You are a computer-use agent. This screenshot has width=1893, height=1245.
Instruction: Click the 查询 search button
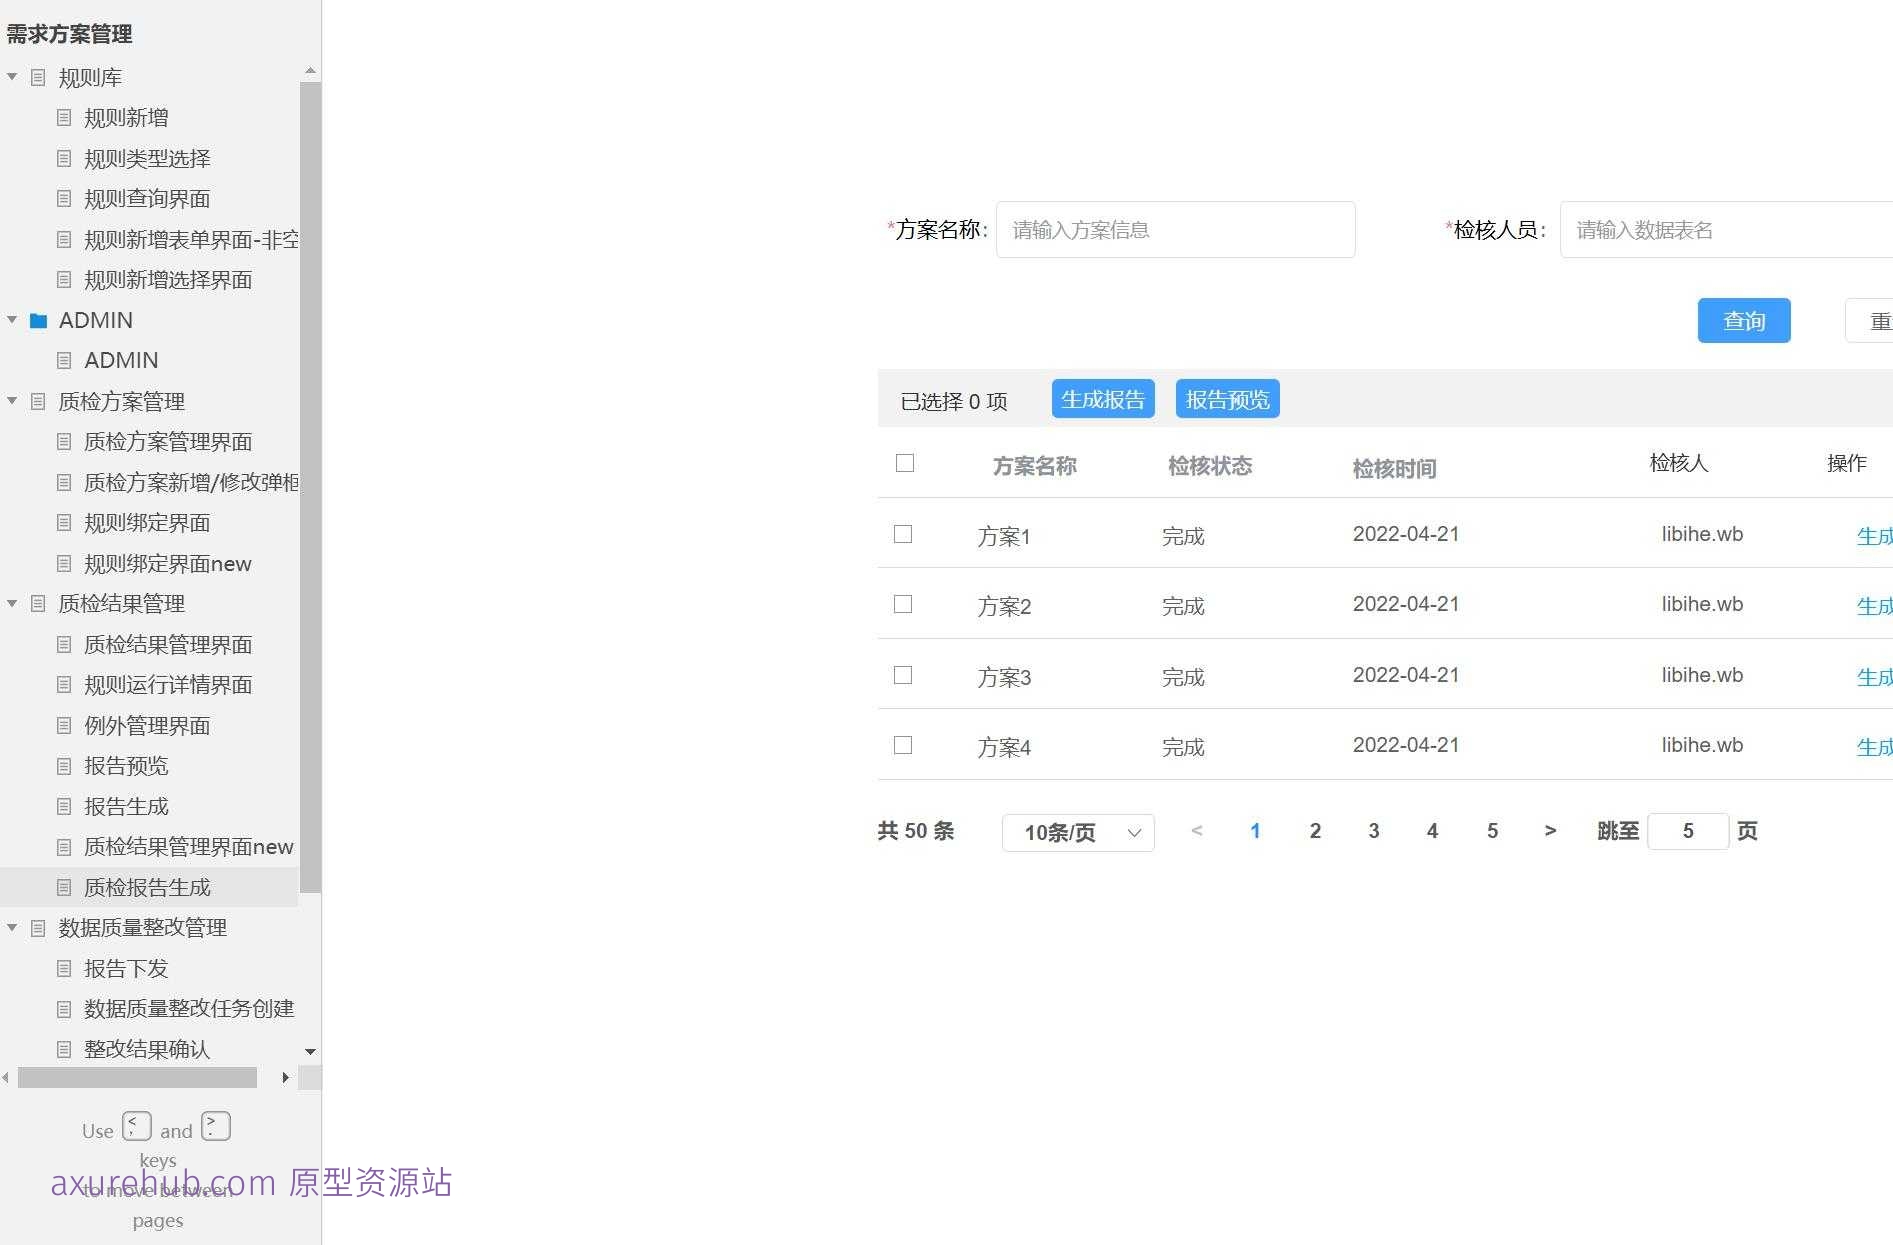click(x=1743, y=320)
